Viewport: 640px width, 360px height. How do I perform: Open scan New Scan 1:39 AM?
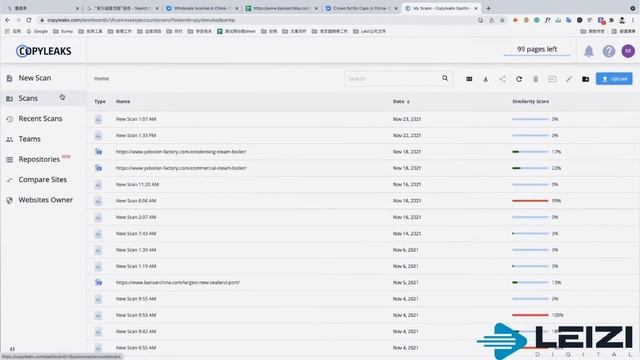pyautogui.click(x=136, y=250)
